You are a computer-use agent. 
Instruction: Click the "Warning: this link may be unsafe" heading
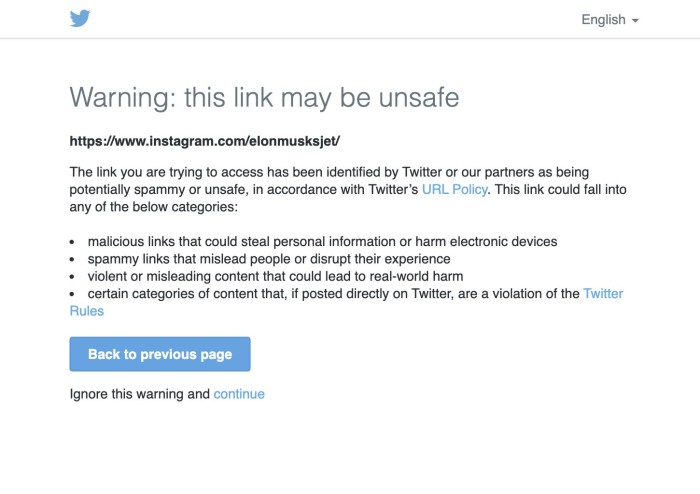(x=264, y=97)
